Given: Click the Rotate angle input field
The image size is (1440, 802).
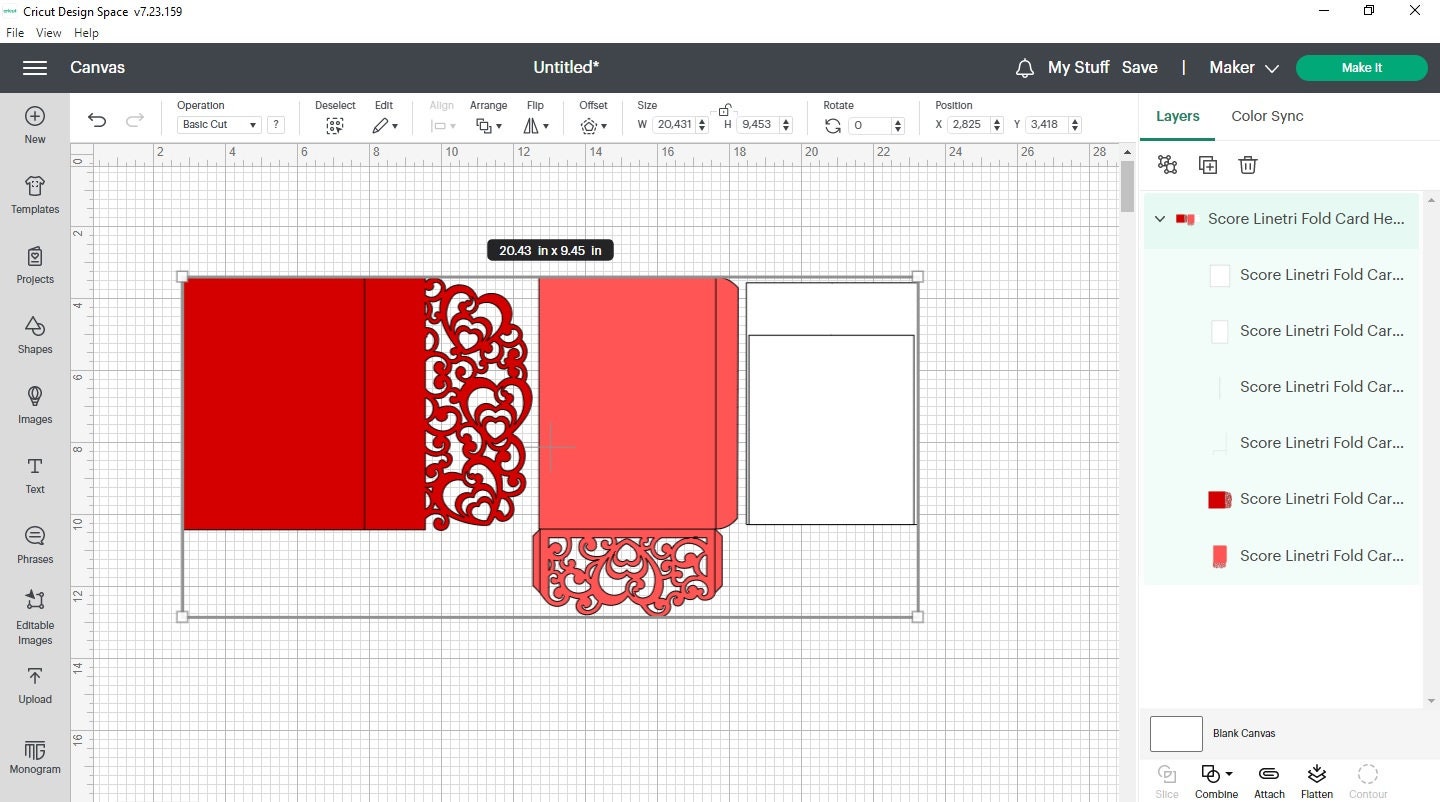Looking at the screenshot, I should click(869, 125).
